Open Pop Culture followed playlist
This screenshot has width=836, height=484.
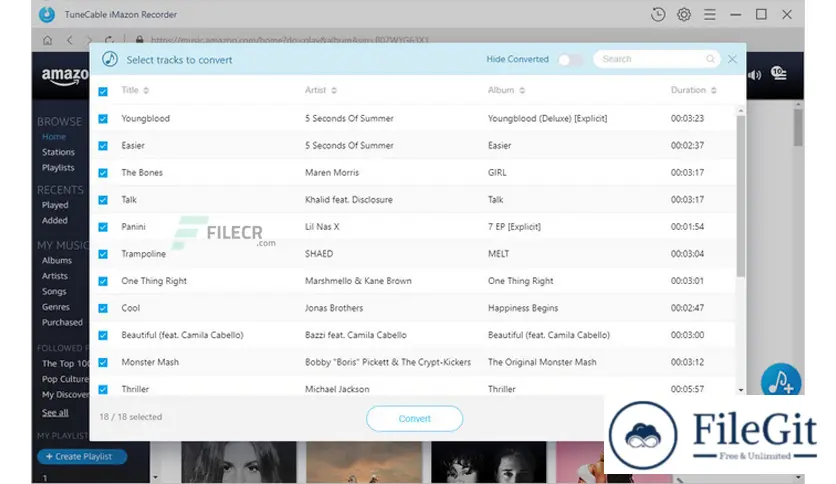click(x=66, y=379)
